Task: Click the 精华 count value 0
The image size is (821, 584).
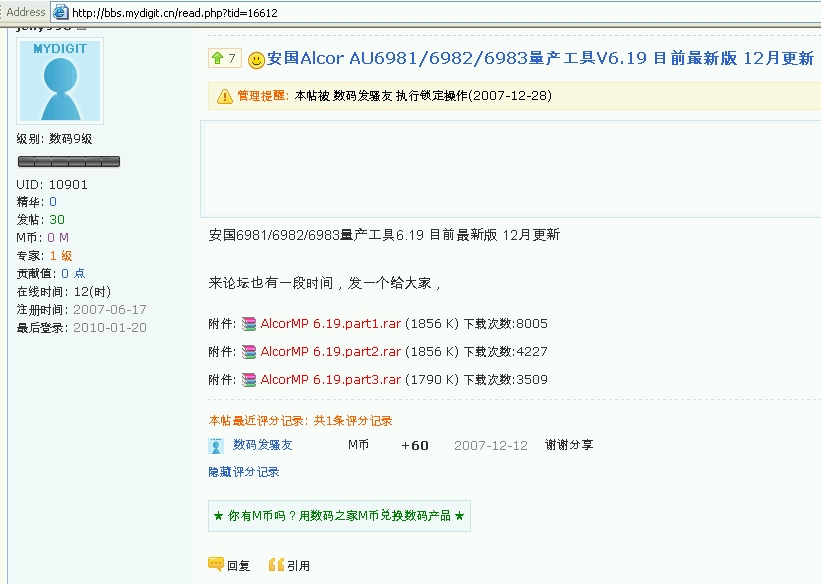Action: (x=53, y=202)
